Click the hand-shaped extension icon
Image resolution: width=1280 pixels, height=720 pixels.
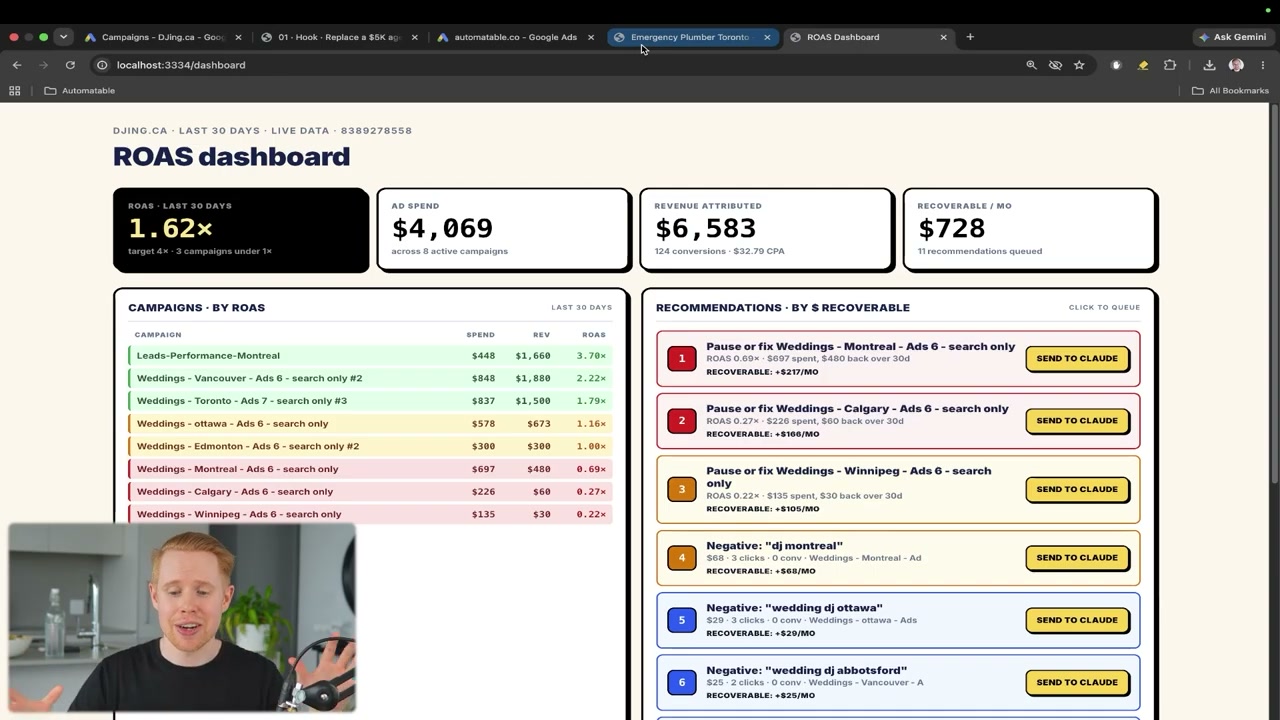point(1117,65)
